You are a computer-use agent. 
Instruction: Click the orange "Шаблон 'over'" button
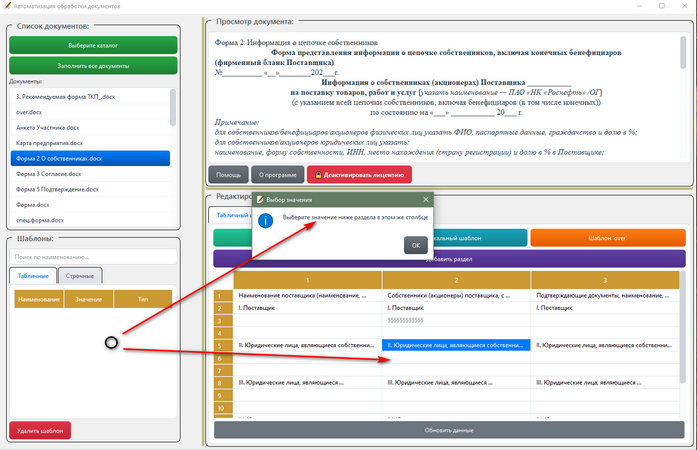click(x=608, y=238)
